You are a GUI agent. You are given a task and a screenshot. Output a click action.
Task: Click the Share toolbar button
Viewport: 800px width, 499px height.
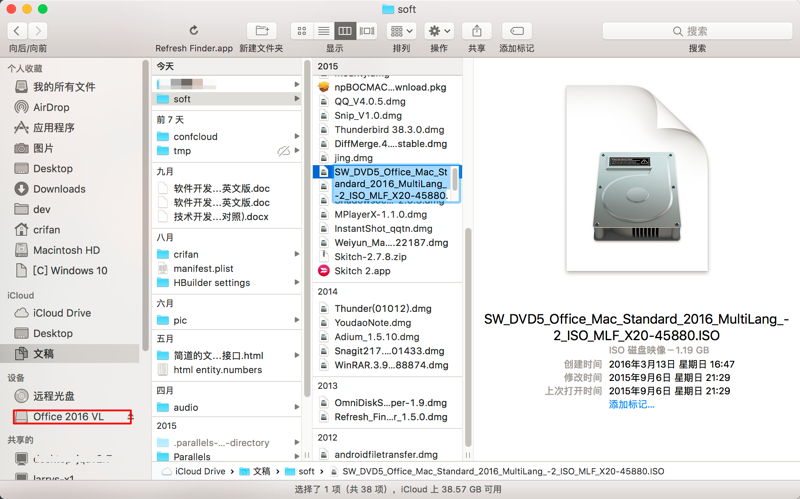(477, 31)
